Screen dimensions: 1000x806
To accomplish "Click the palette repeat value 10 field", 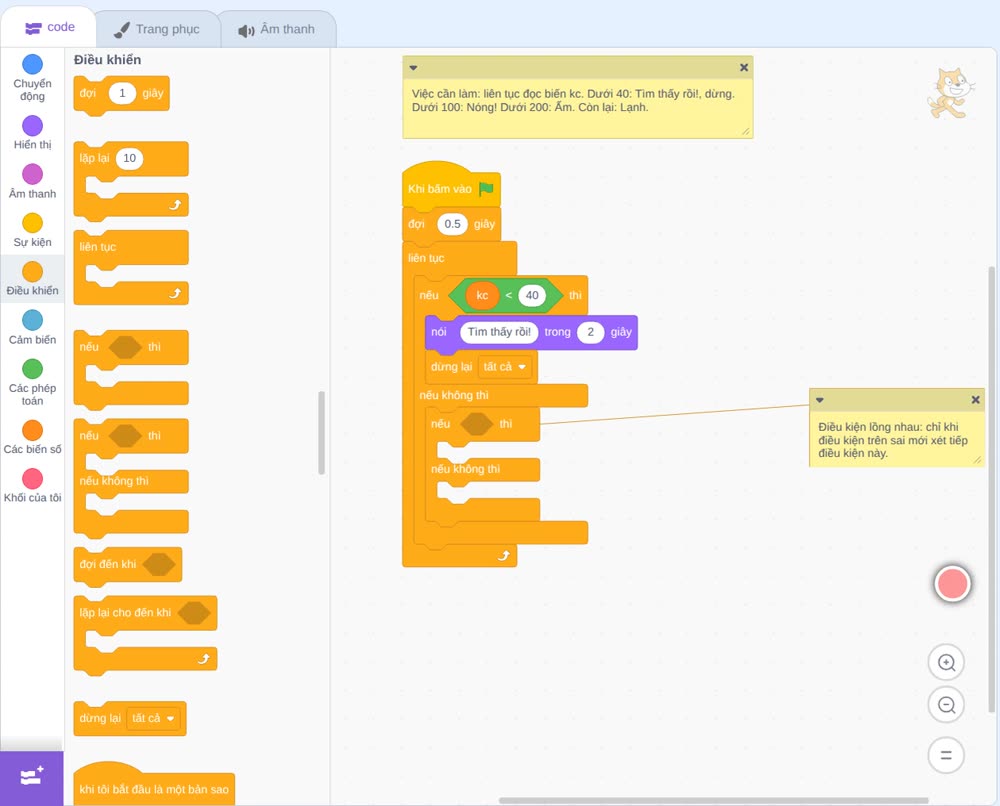I will pos(129,158).
